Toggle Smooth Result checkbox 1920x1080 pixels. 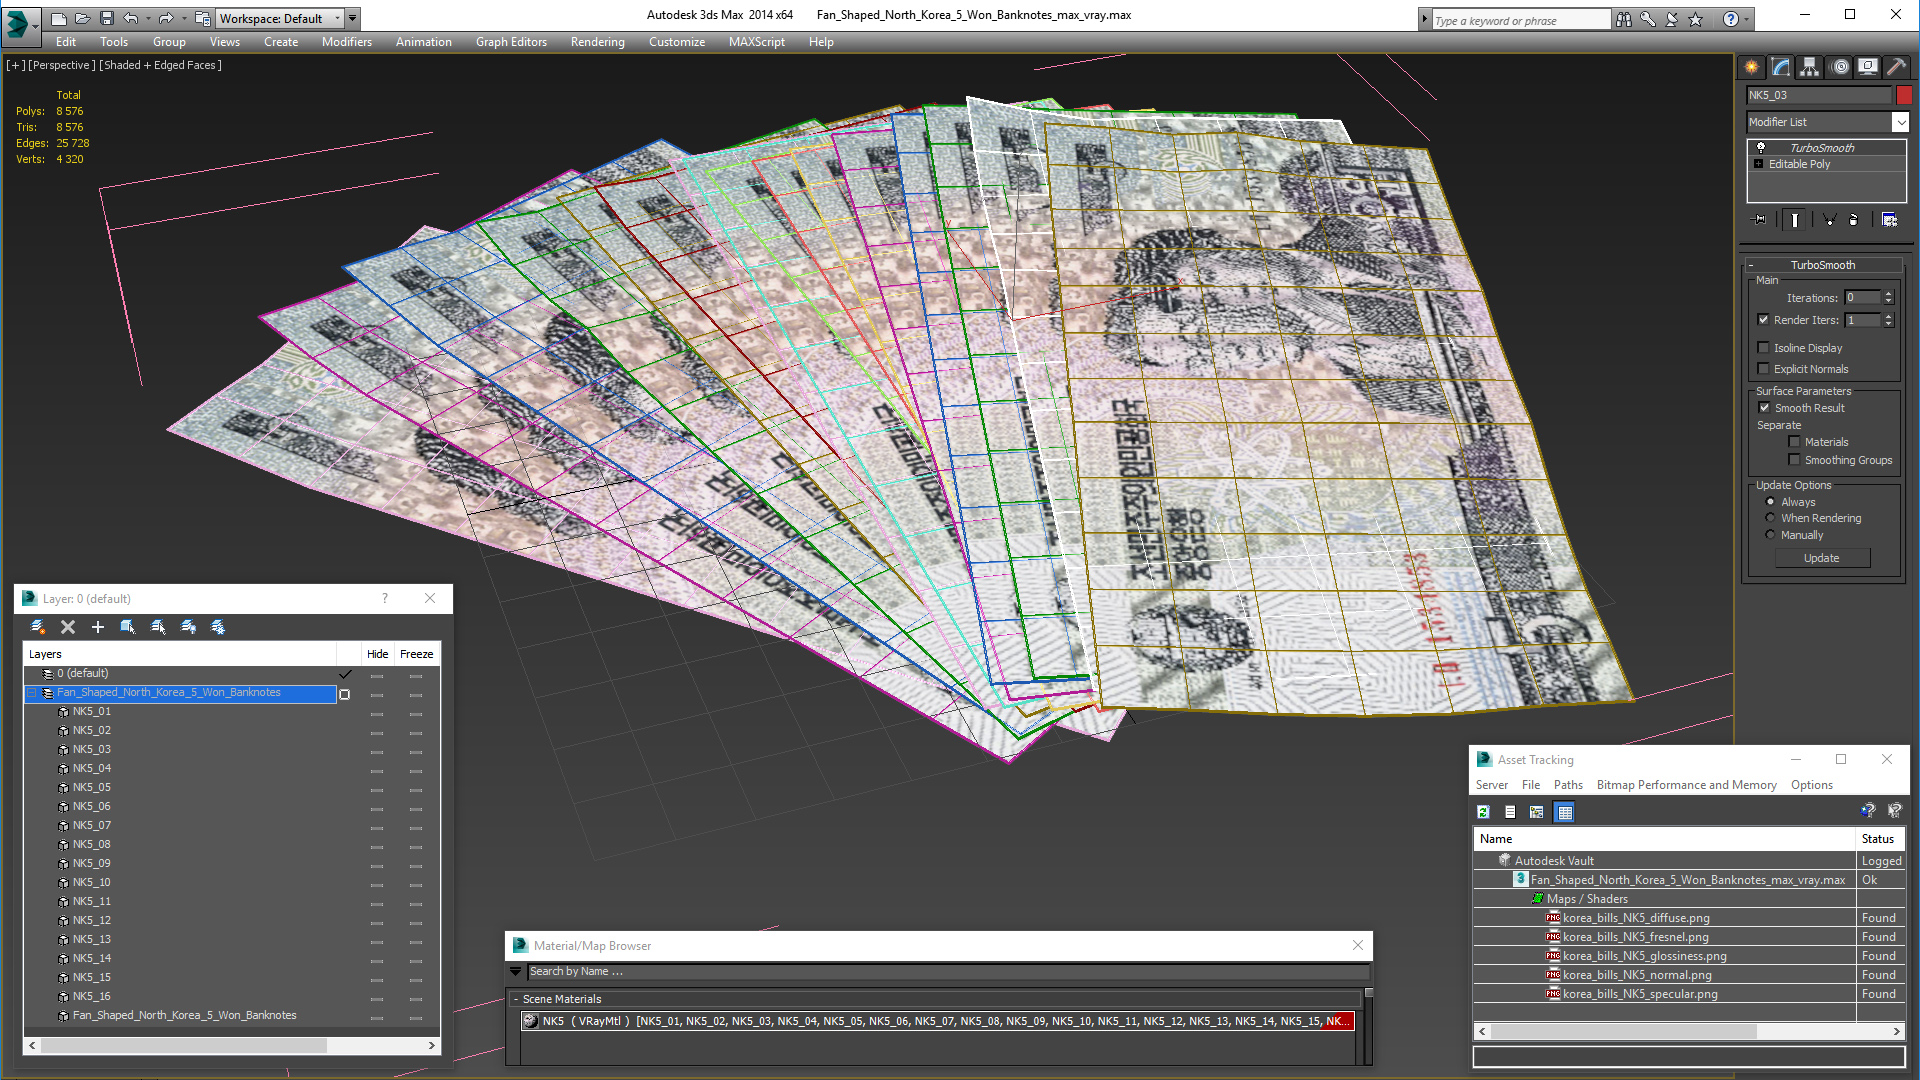(x=1764, y=408)
